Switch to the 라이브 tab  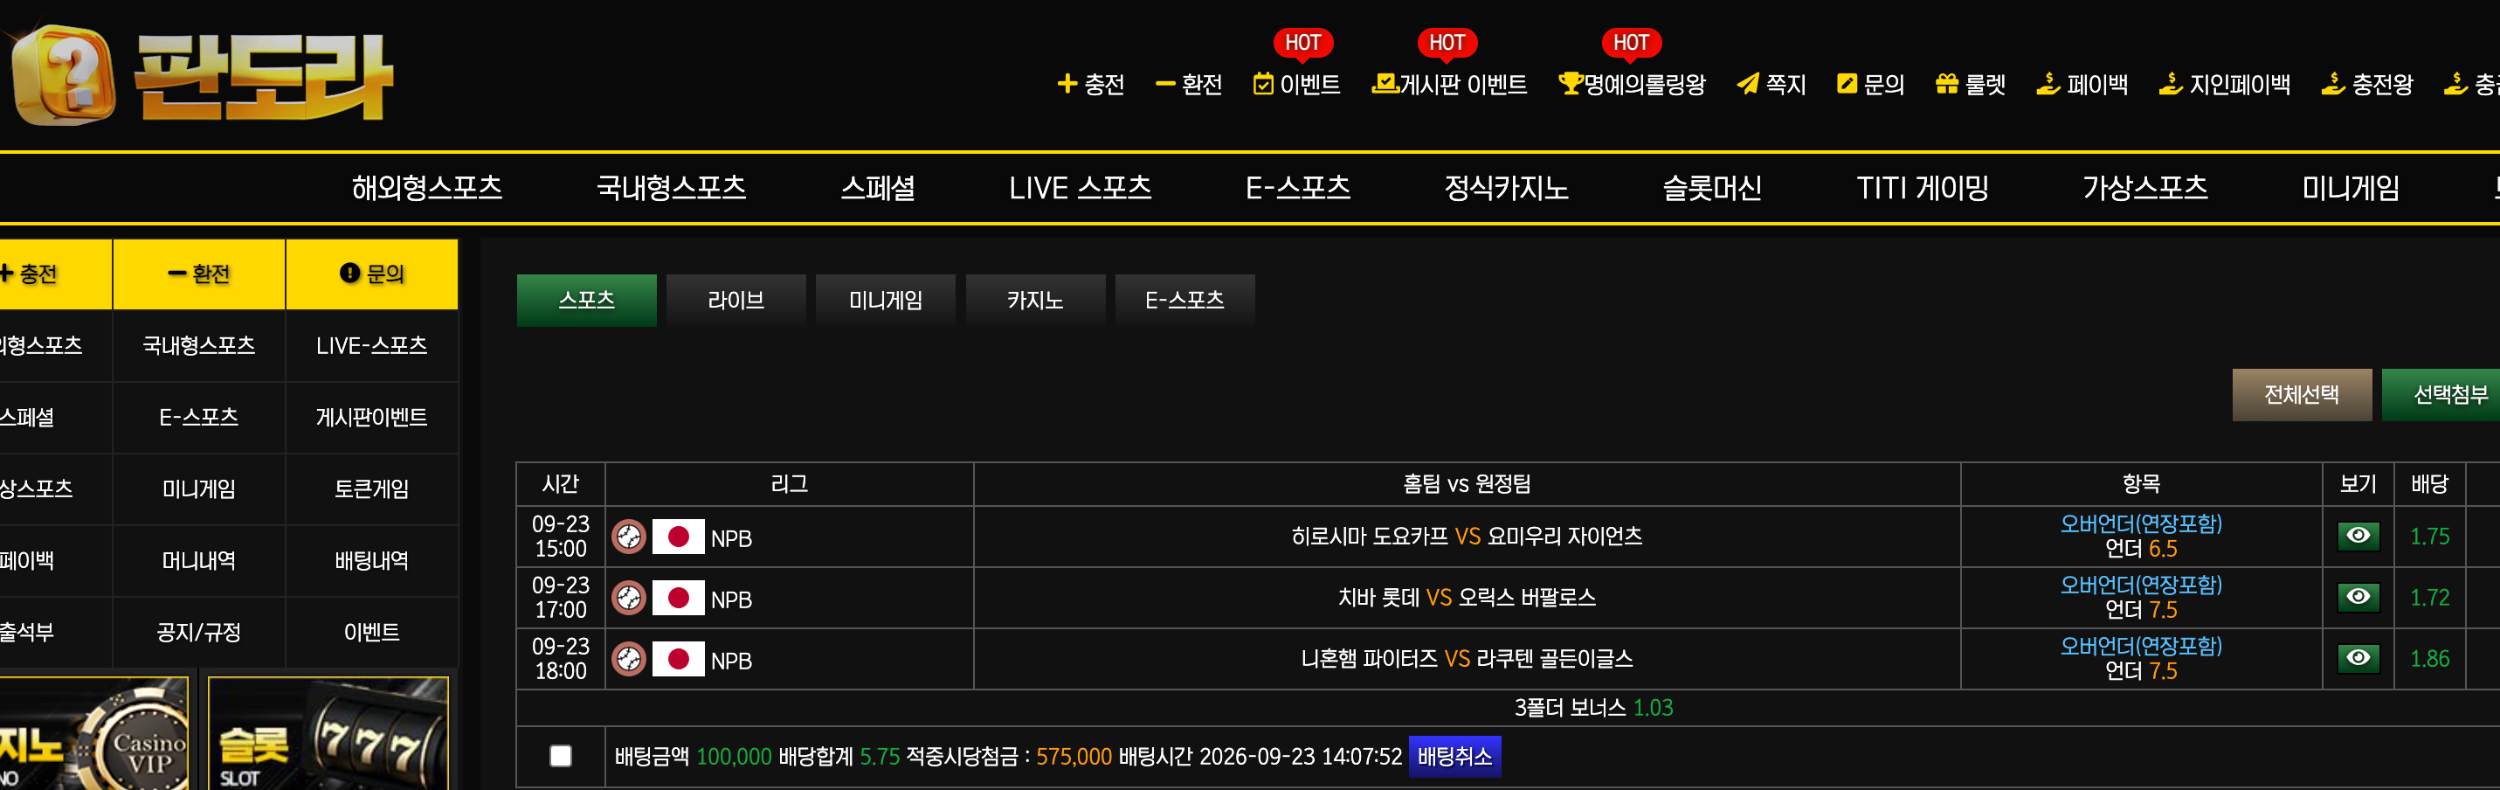736,300
